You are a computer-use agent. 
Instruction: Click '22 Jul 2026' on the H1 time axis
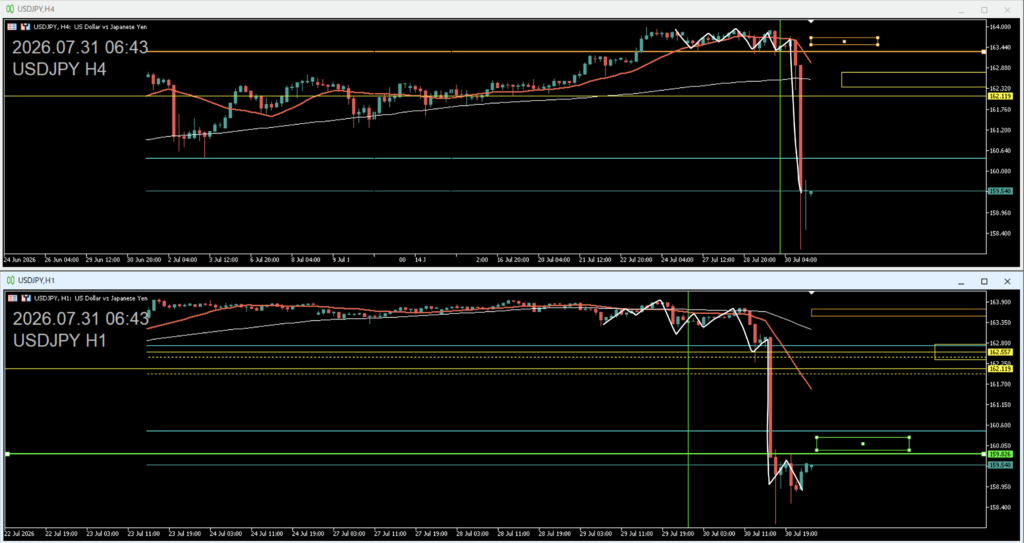pos(20,533)
